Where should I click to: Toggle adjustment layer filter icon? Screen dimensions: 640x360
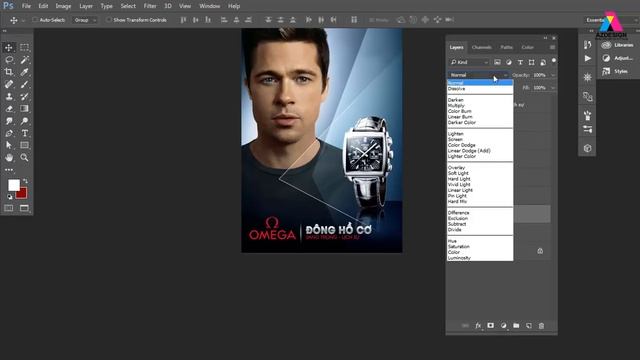coord(509,62)
